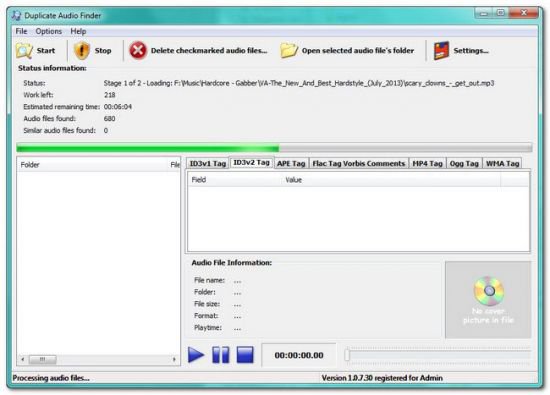Click the Work left value 218
This screenshot has height=395, width=550.
[109, 95]
